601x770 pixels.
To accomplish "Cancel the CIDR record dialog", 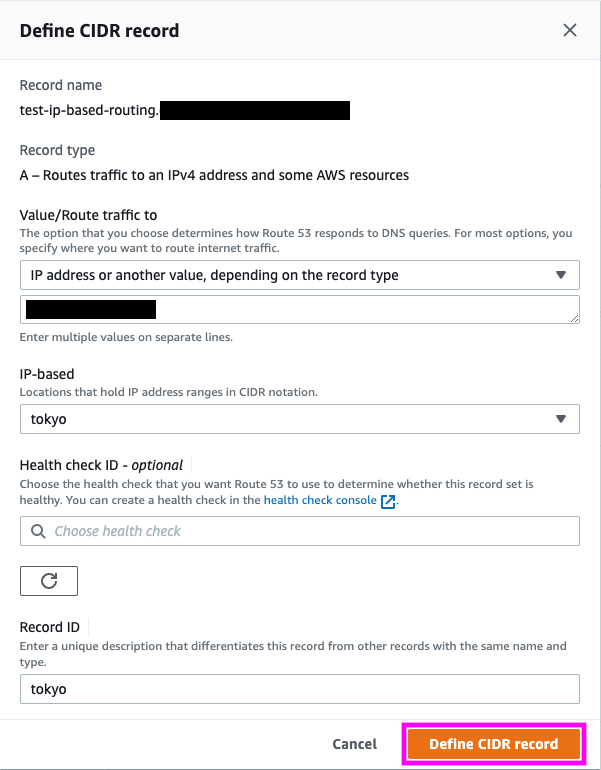I will coord(354,744).
